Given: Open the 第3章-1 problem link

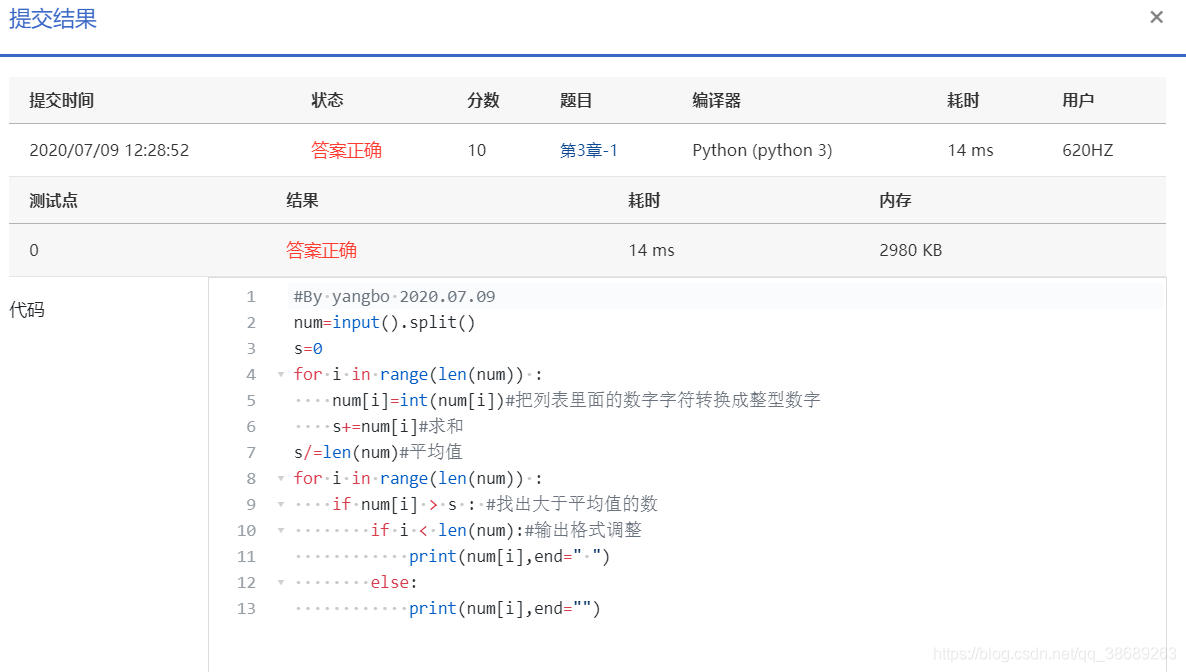Looking at the screenshot, I should tap(588, 150).
